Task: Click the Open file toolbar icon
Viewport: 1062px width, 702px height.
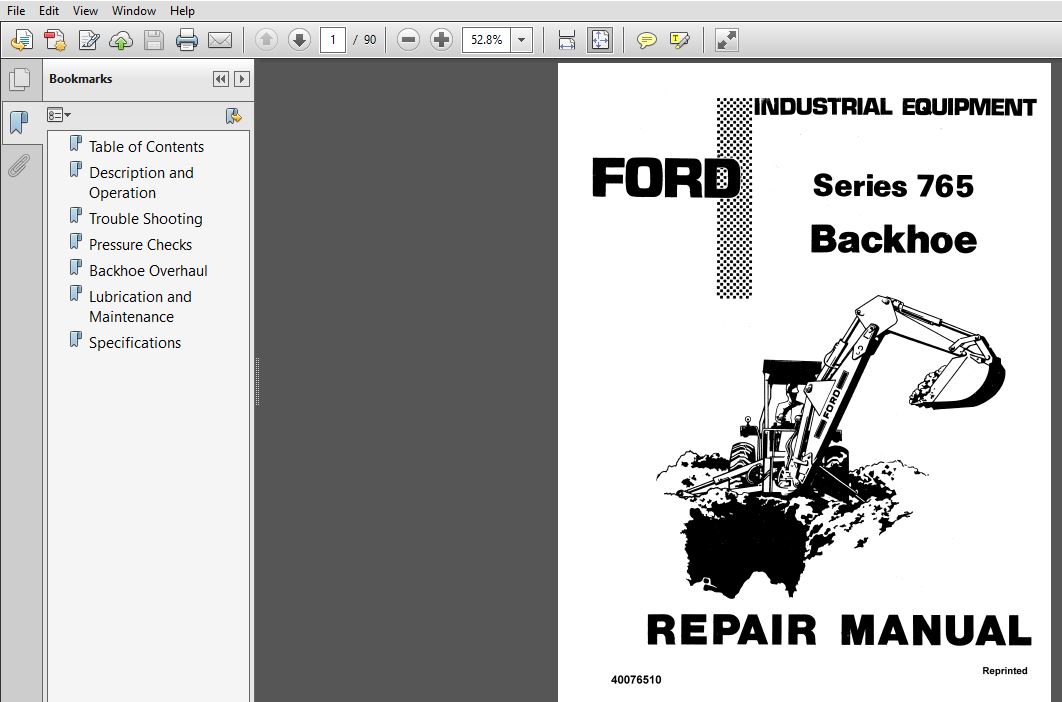Action: [x=22, y=40]
